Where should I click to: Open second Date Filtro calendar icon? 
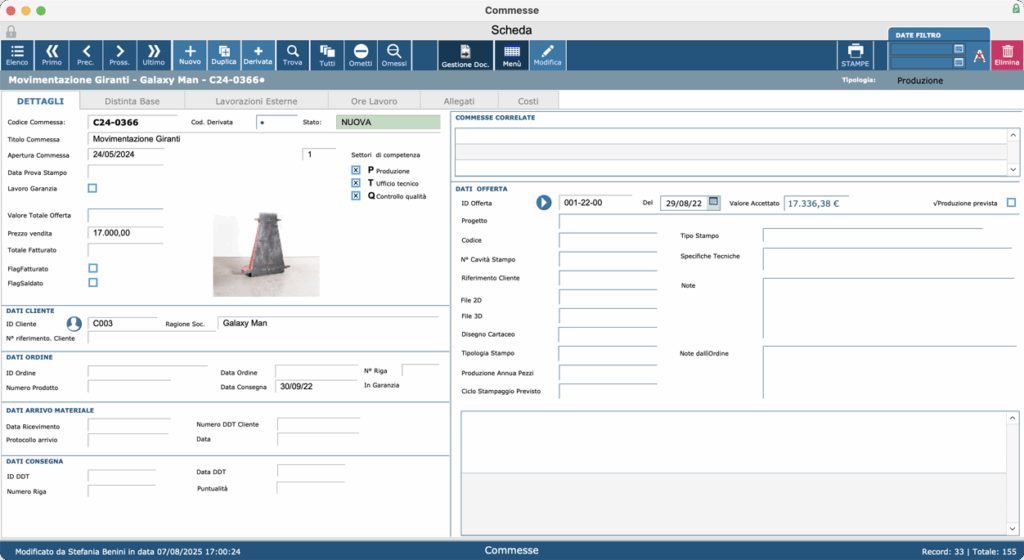tap(959, 62)
